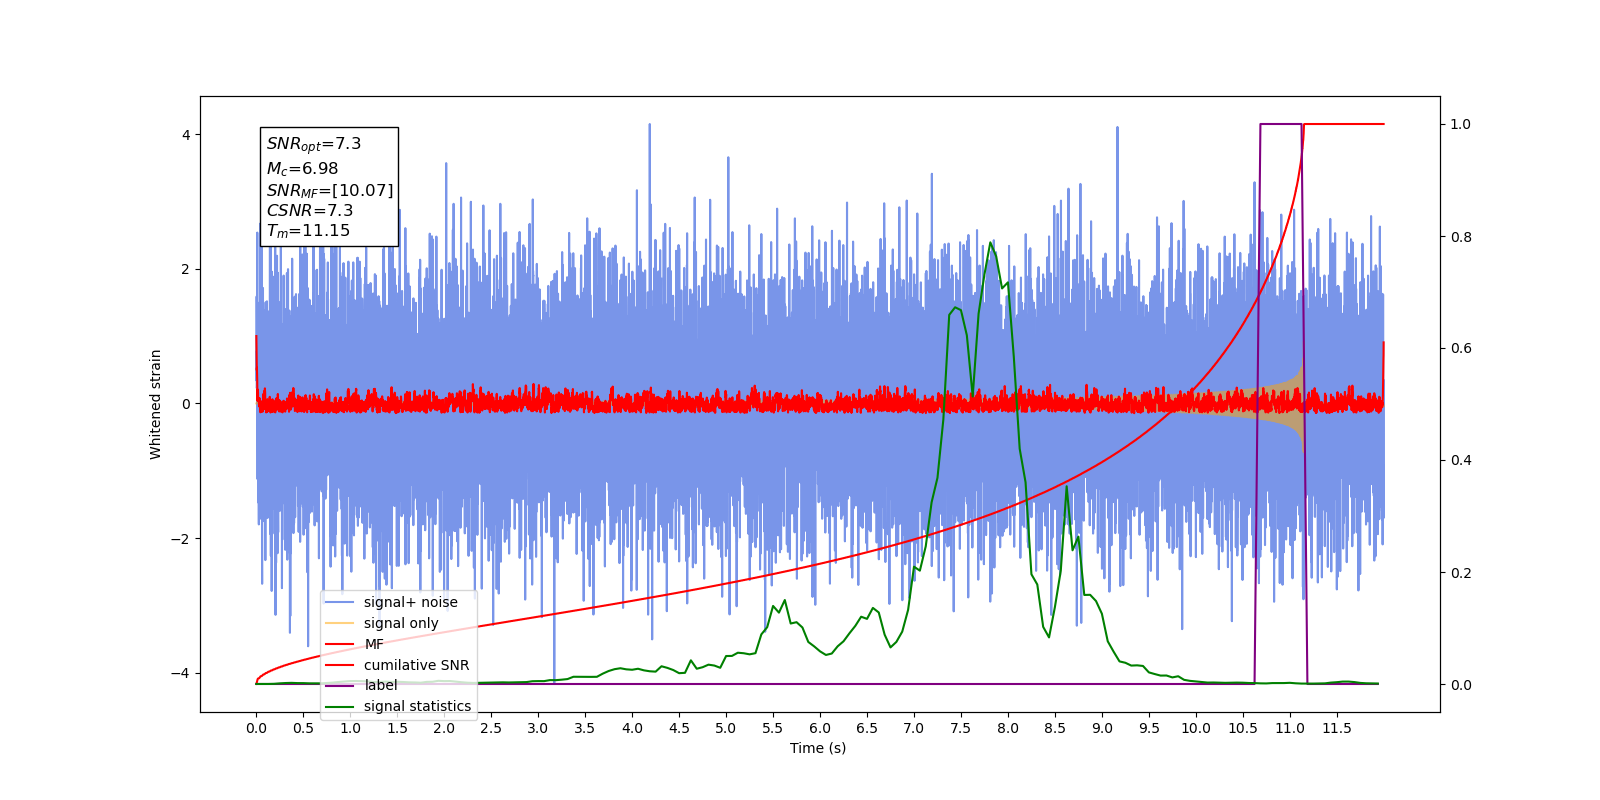Image resolution: width=1600 pixels, height=800 pixels.
Task: Click the 5.0 tick on time axis
Action: (x=726, y=728)
